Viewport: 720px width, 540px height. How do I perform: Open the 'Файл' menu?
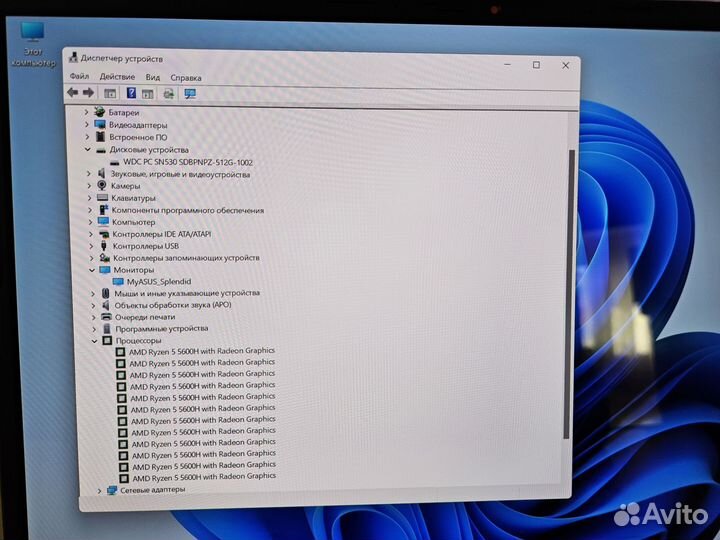click(x=79, y=77)
